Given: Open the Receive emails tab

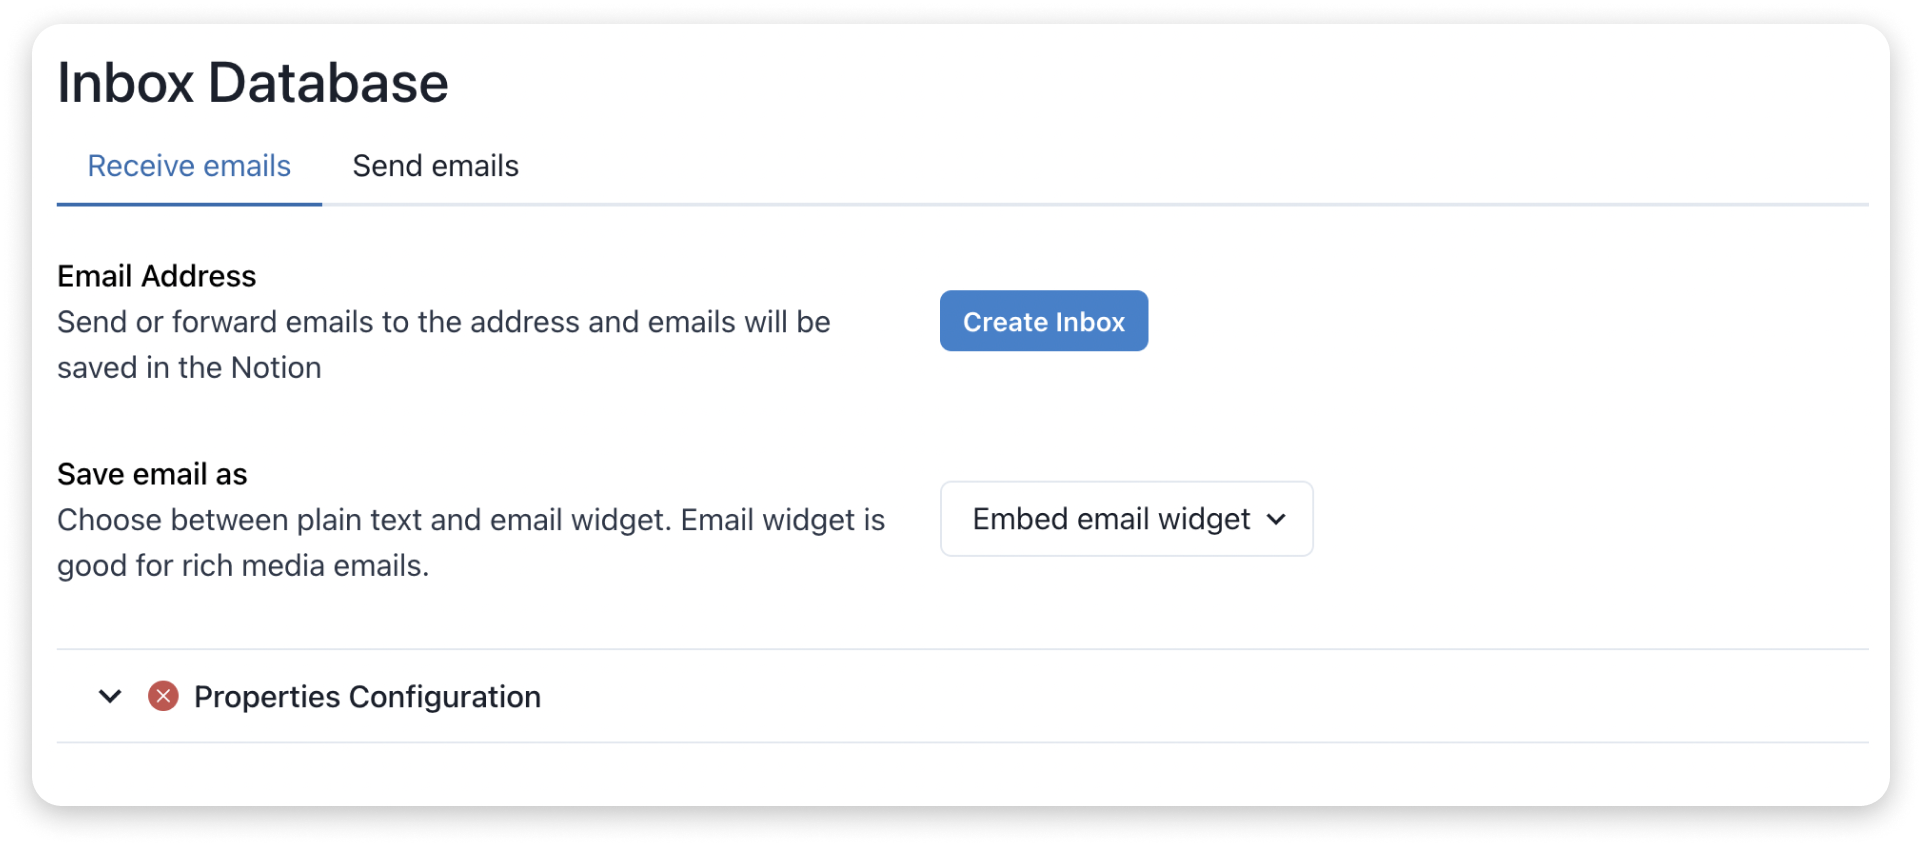Looking at the screenshot, I should coord(188,165).
